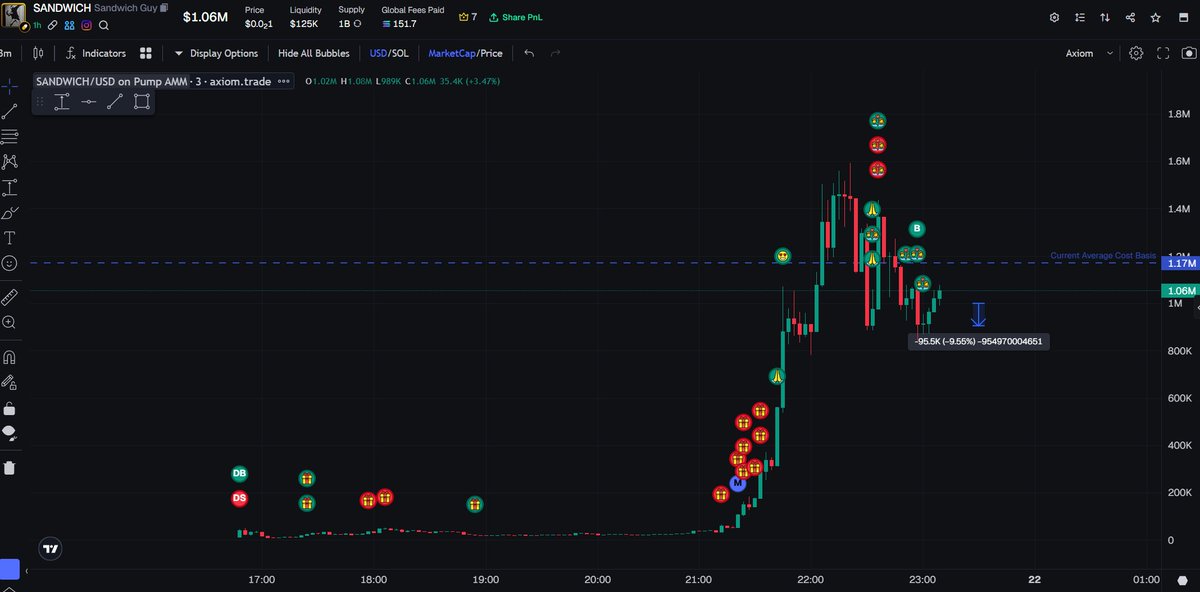Undo the last chart action
The height and width of the screenshot is (592, 1200).
coord(529,53)
